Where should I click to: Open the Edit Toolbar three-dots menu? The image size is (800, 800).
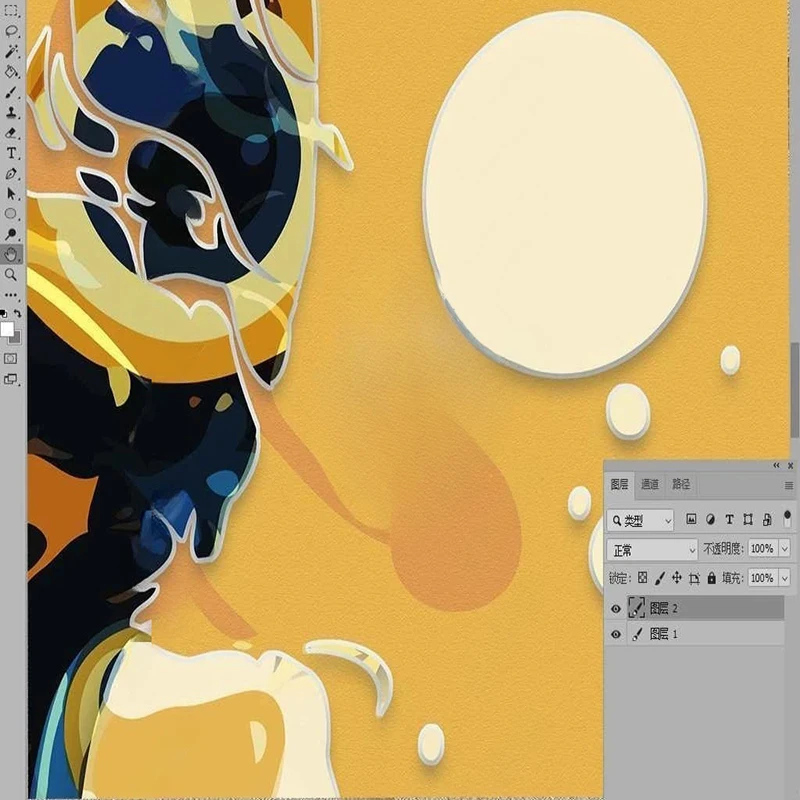11,295
